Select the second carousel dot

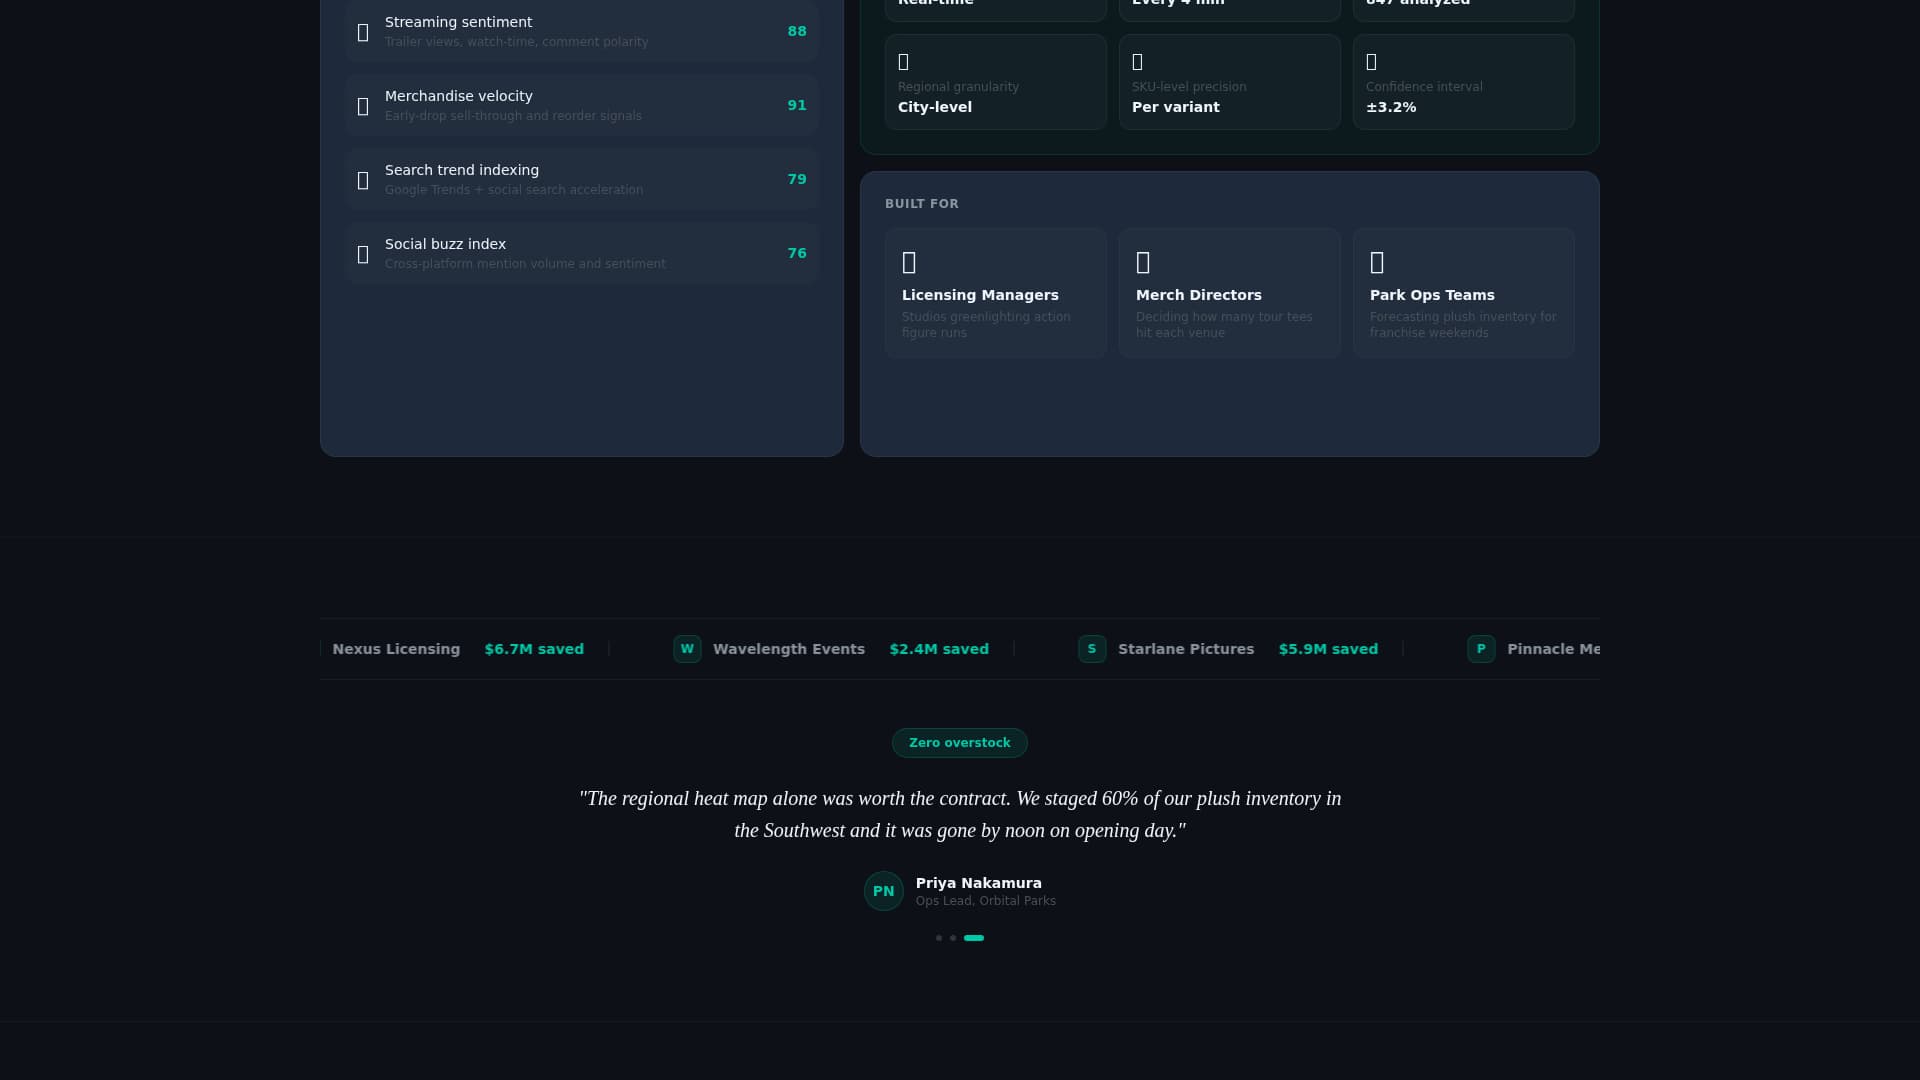click(x=953, y=938)
